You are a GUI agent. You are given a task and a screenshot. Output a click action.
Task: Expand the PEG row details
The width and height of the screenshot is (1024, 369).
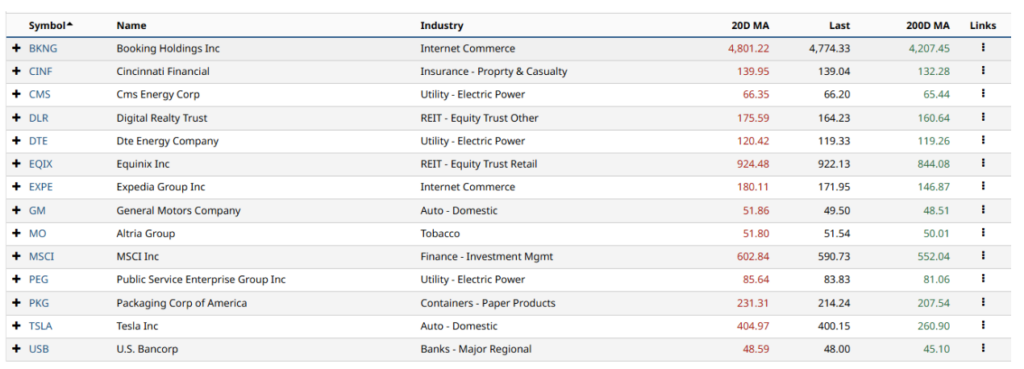point(16,280)
